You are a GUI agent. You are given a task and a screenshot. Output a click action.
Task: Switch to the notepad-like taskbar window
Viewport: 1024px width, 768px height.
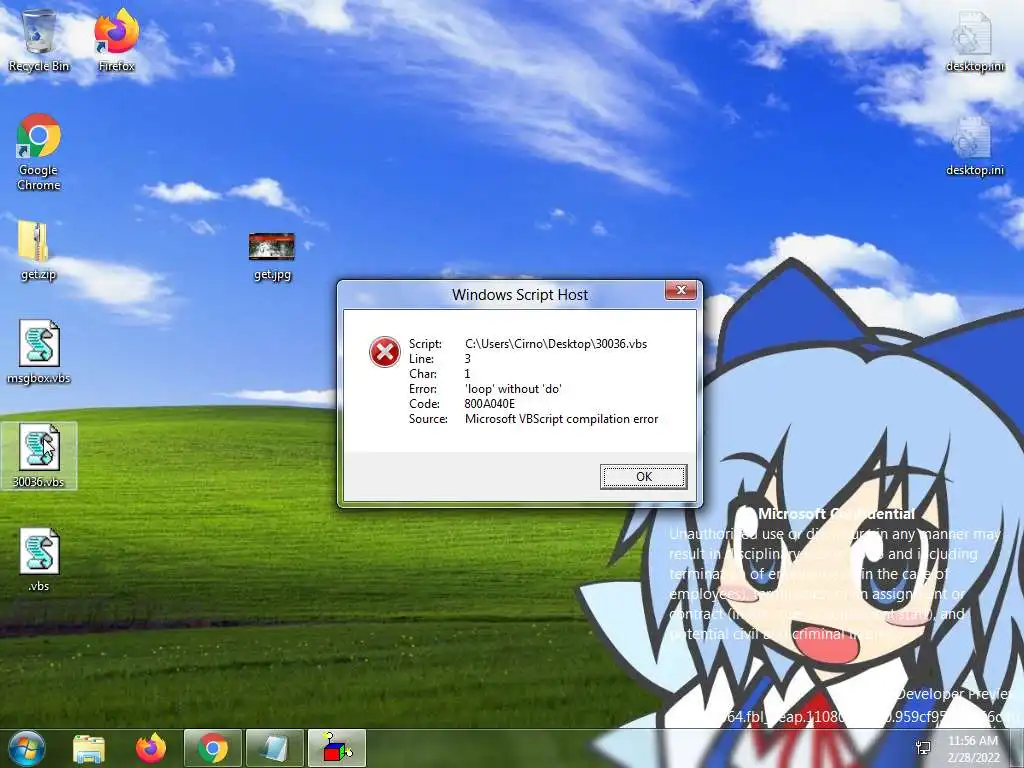[274, 749]
